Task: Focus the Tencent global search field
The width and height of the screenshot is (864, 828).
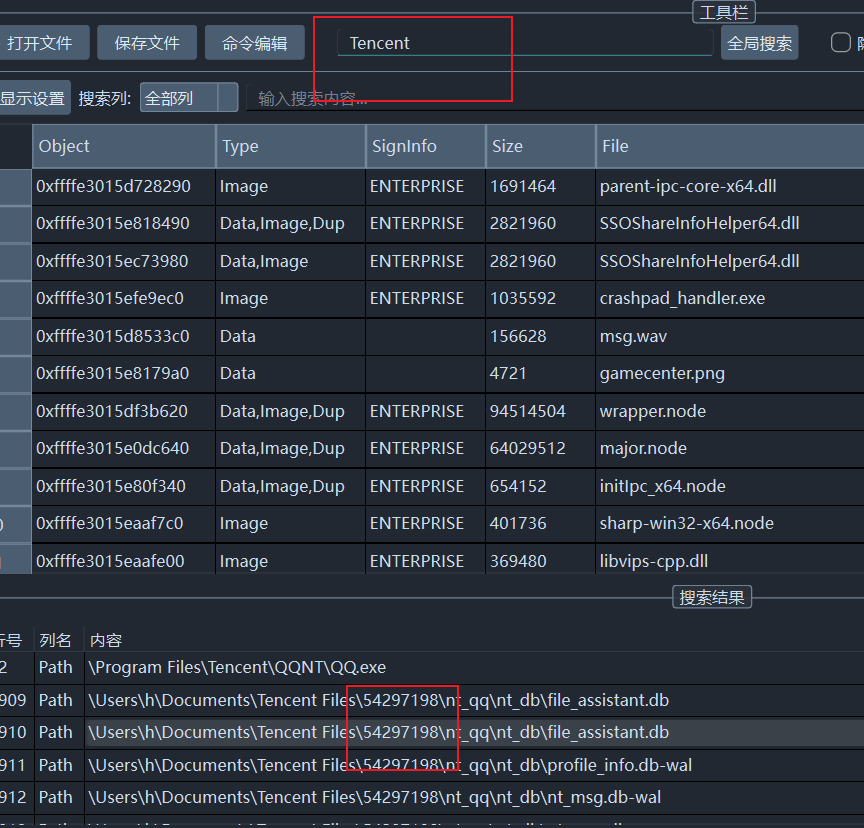Action: coord(525,42)
